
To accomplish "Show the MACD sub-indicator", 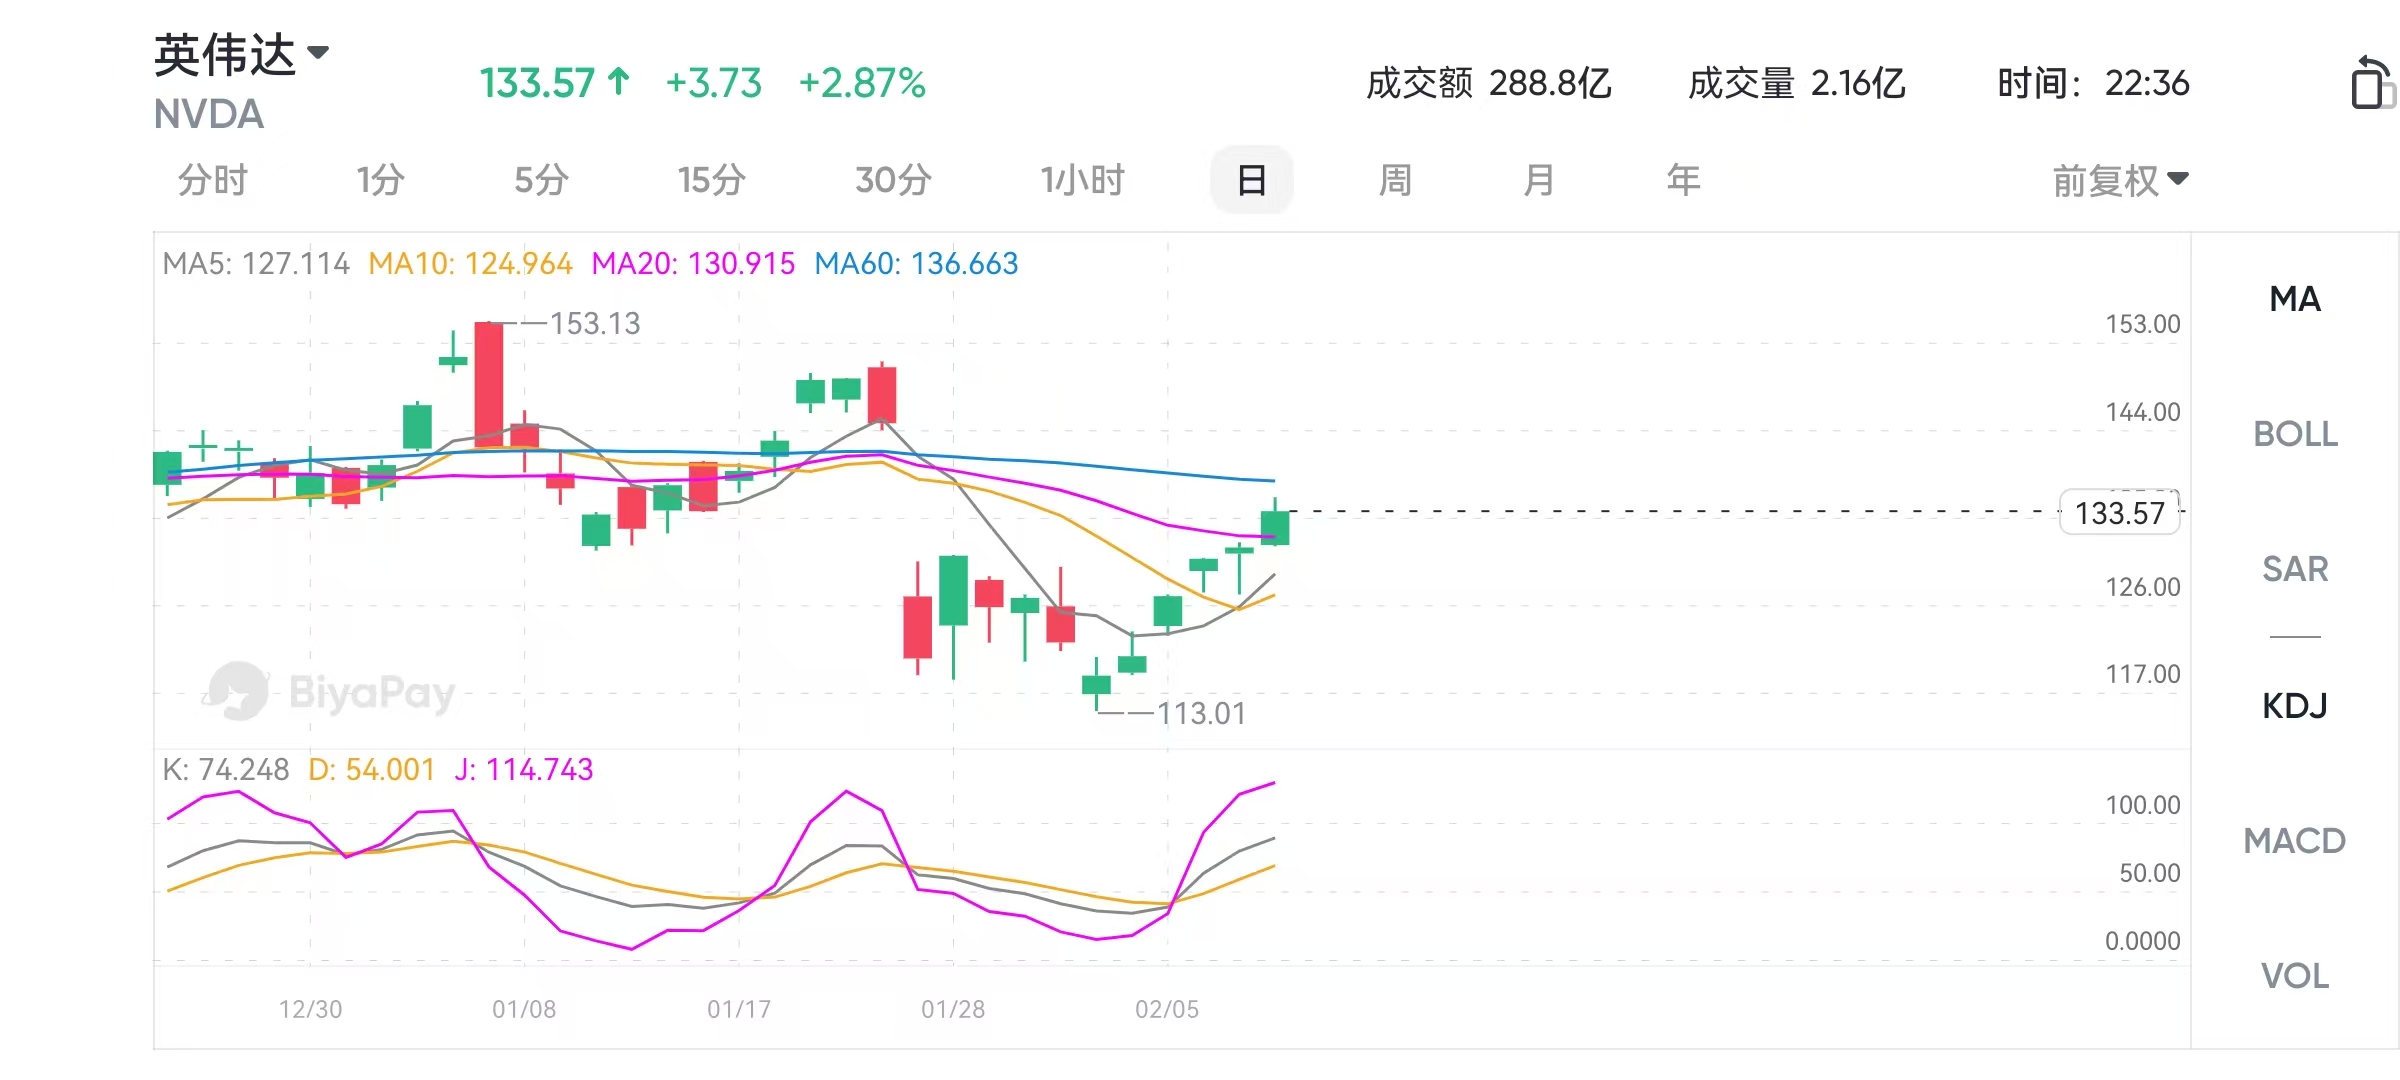I will (x=2295, y=841).
